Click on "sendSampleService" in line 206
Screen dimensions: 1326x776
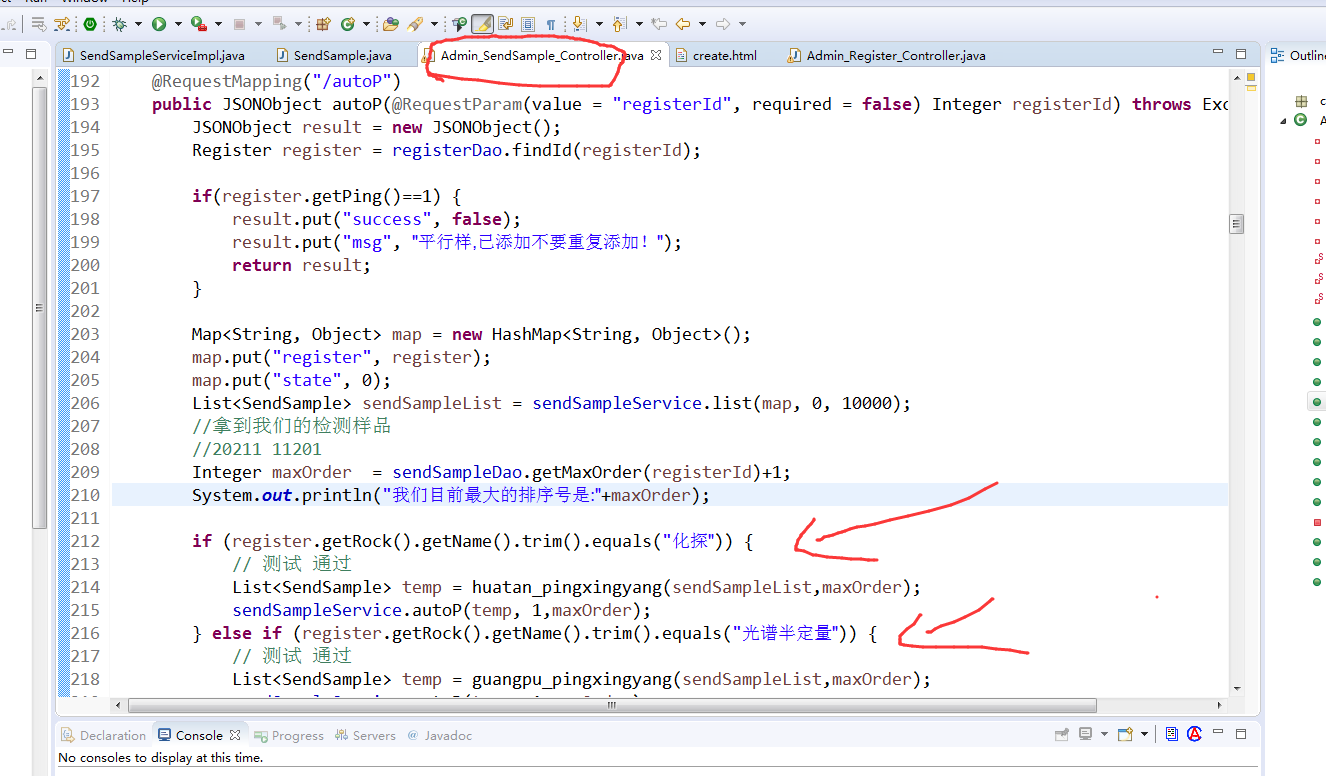coord(617,403)
